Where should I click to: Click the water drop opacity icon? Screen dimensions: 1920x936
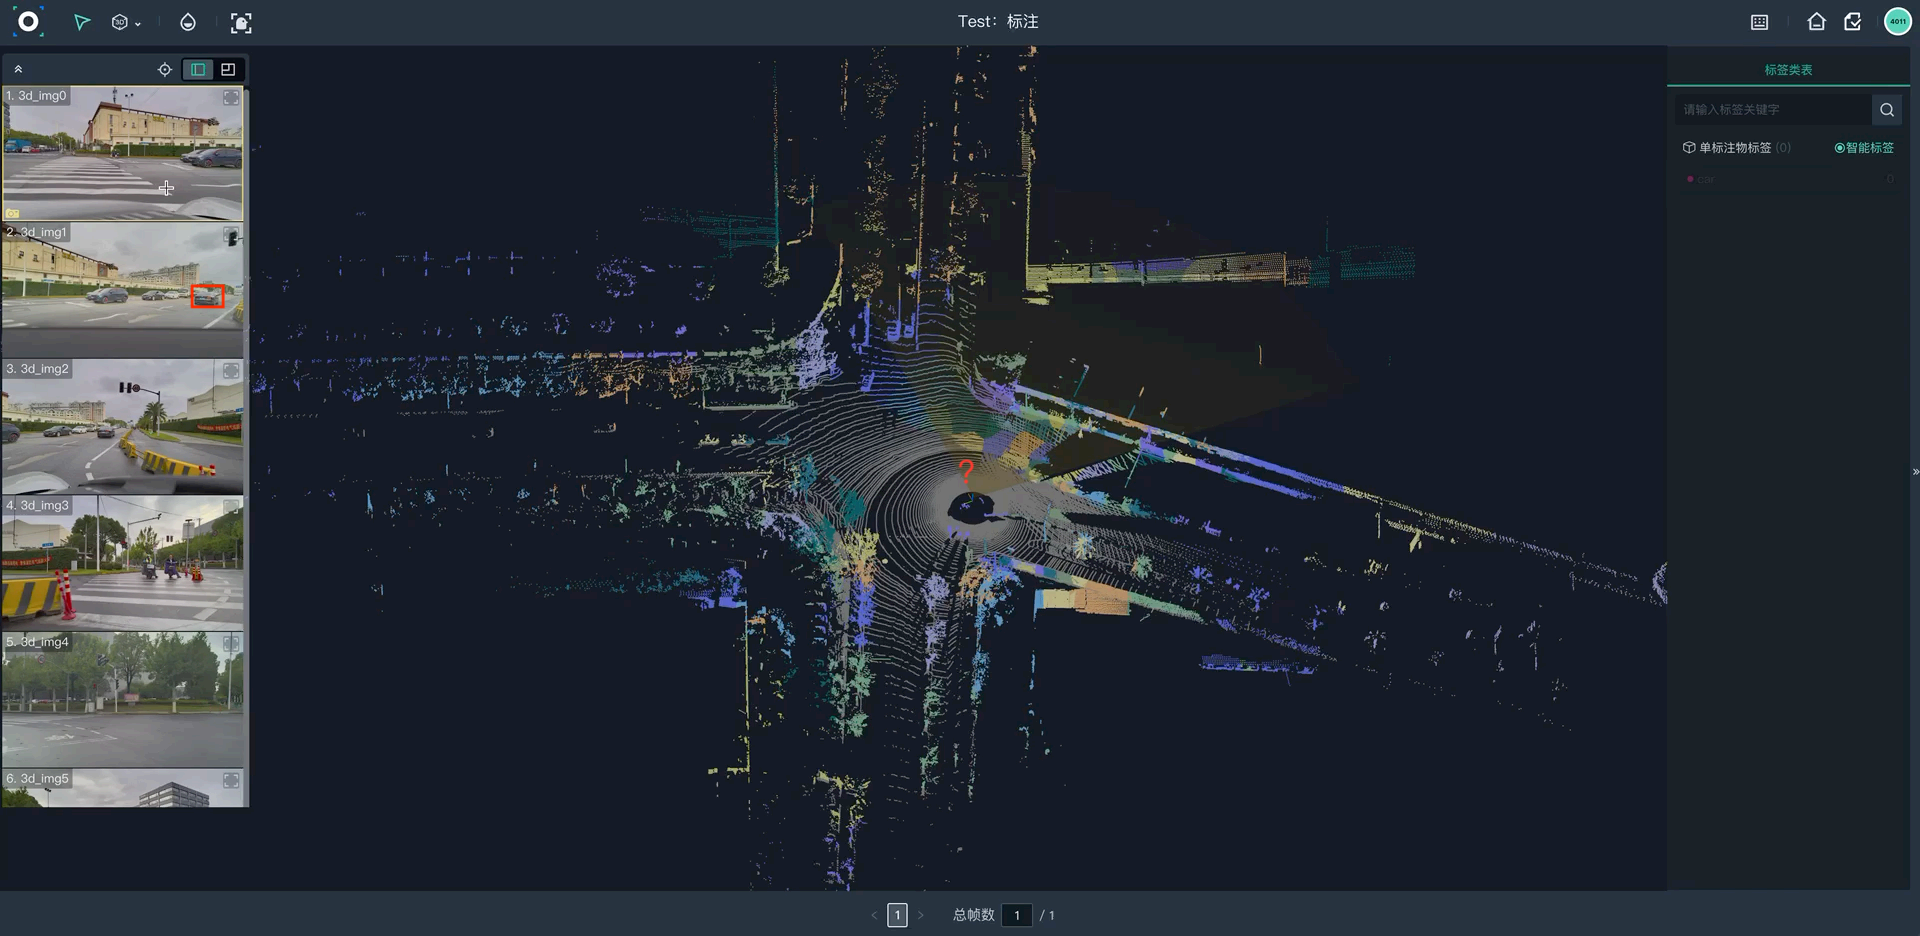188,22
